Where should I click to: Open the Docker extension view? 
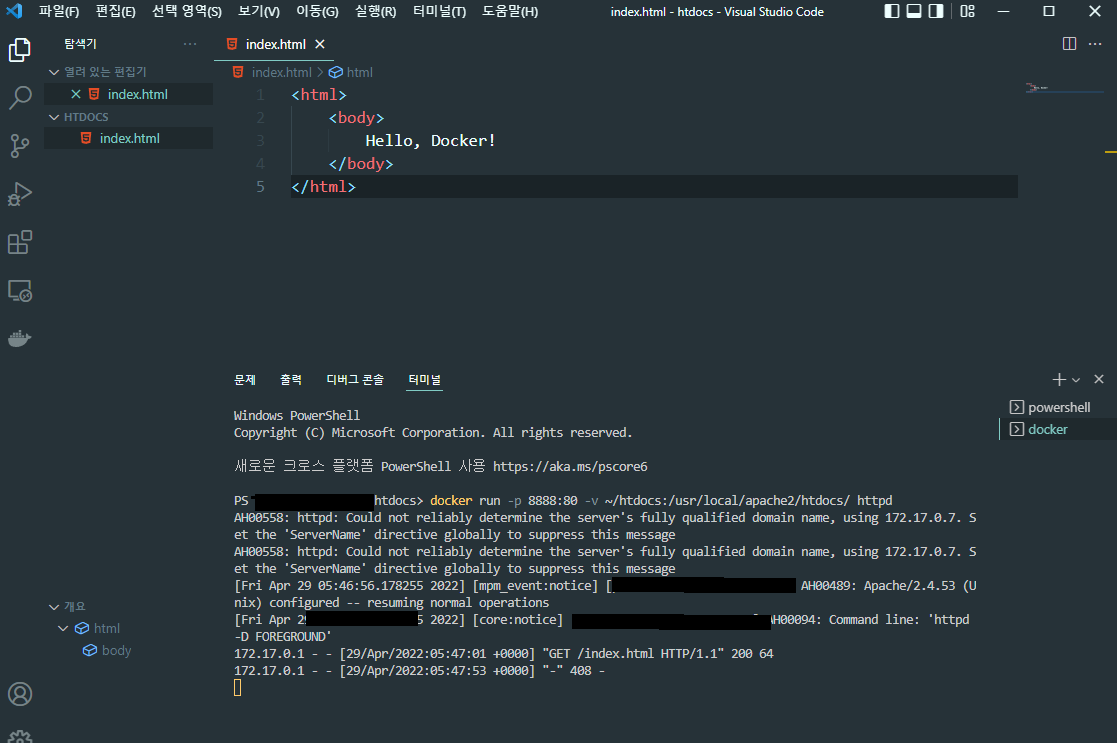(x=20, y=338)
